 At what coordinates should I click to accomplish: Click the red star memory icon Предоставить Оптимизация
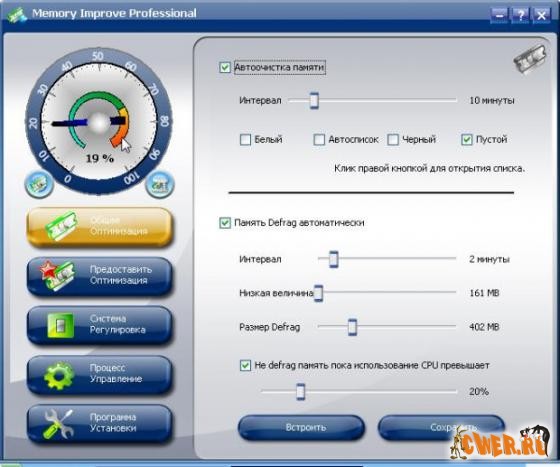click(x=57, y=275)
